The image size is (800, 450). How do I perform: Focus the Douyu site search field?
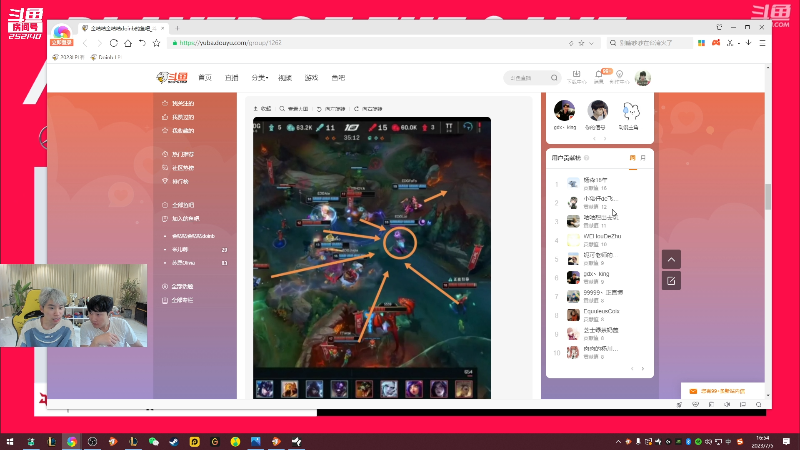(527, 78)
